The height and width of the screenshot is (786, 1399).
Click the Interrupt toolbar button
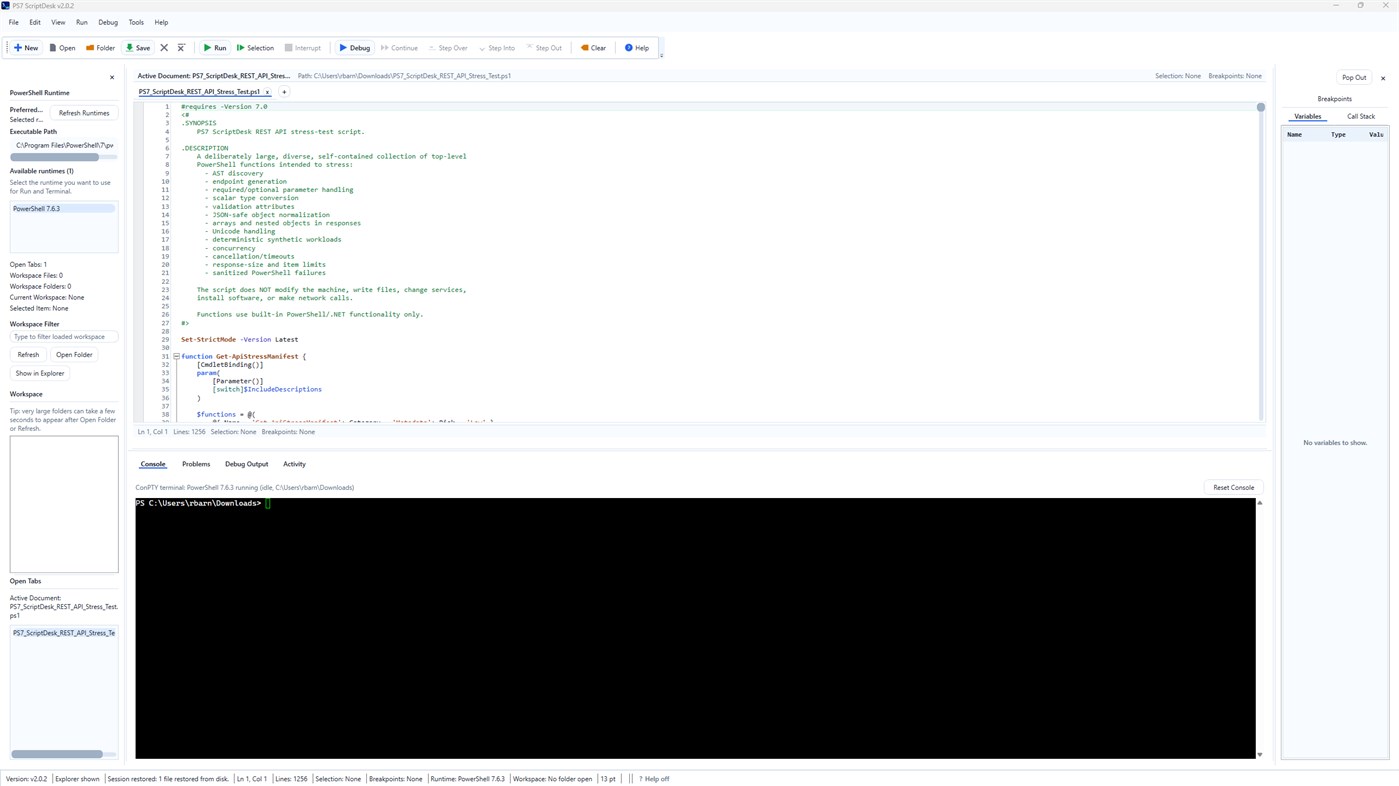(x=303, y=48)
